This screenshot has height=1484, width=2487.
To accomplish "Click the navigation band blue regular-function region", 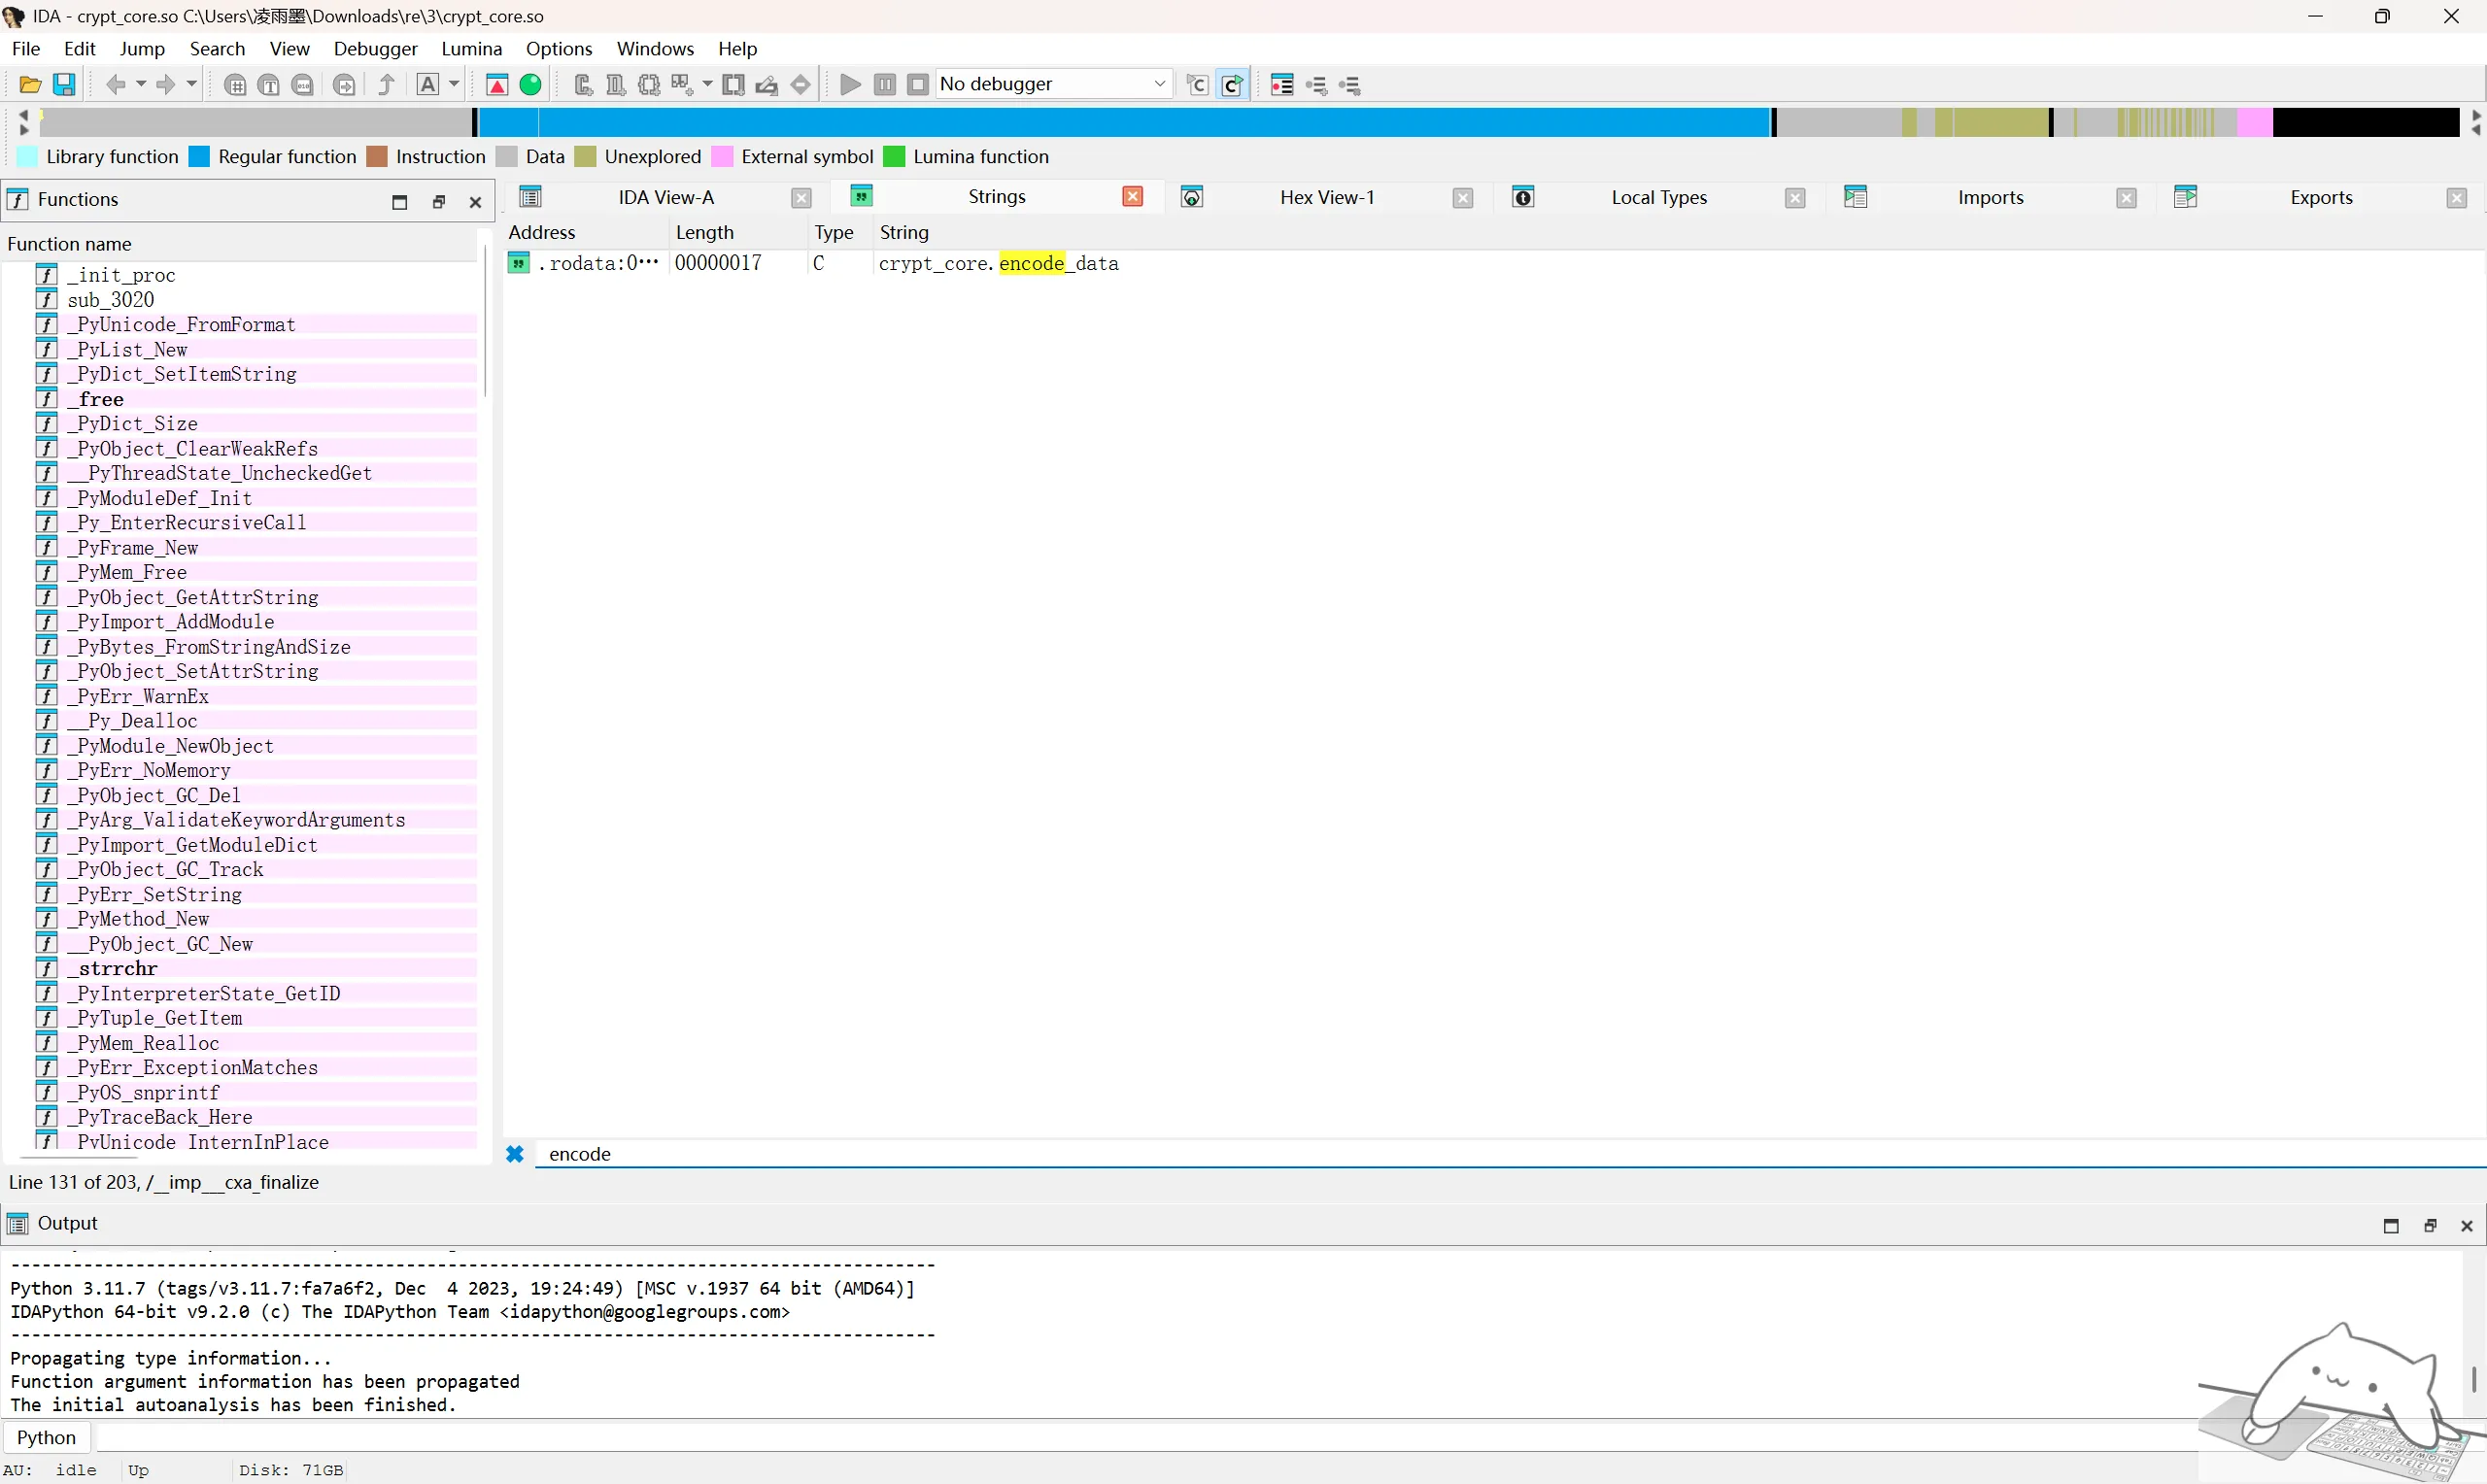I will coord(1124,122).
